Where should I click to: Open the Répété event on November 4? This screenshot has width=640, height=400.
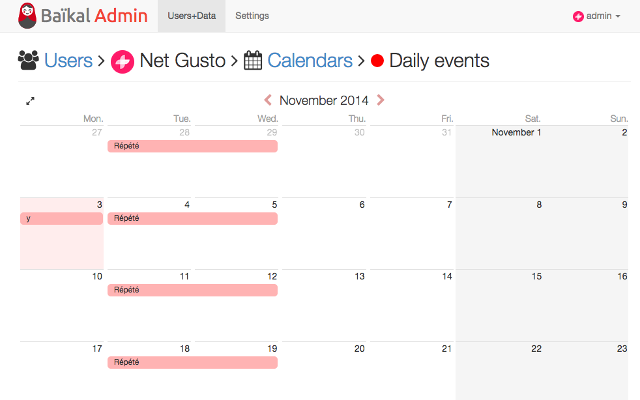click(x=193, y=218)
